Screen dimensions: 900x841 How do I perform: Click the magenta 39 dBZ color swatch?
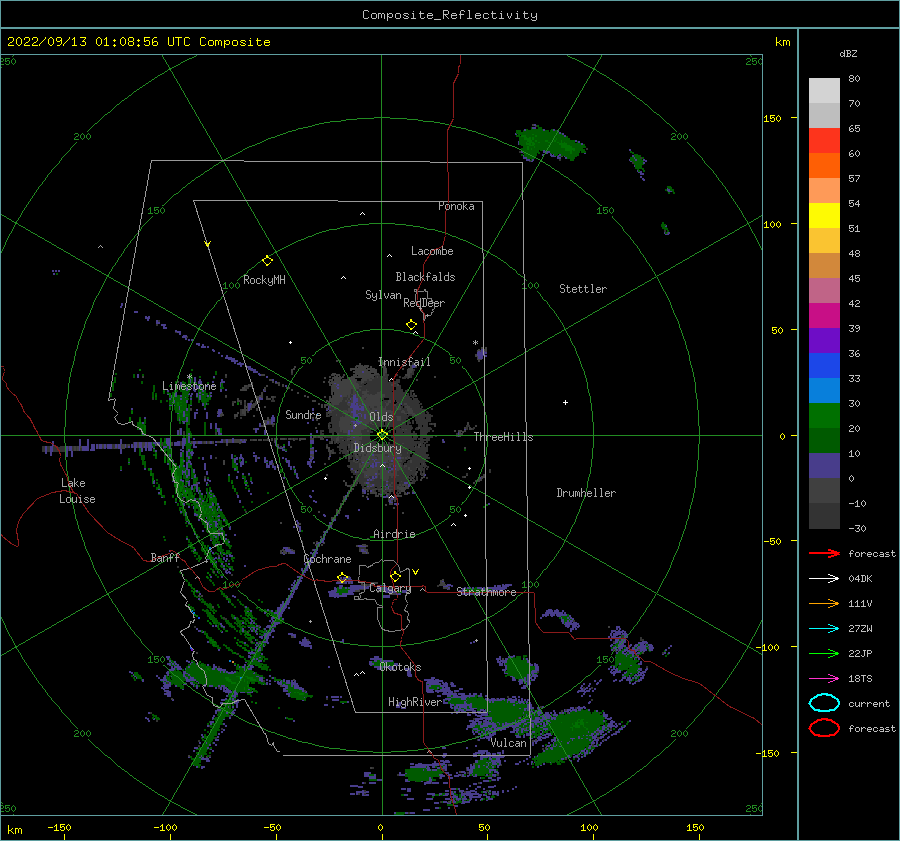point(824,316)
